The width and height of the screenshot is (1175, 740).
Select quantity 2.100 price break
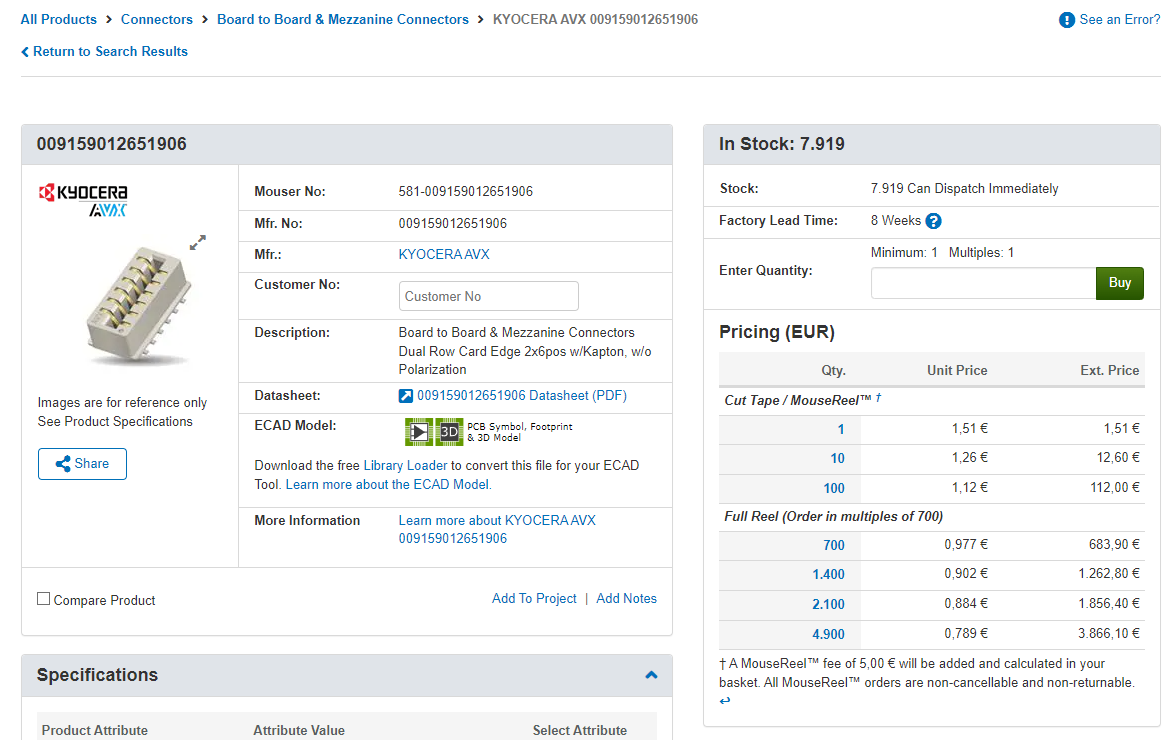pyautogui.click(x=828, y=604)
